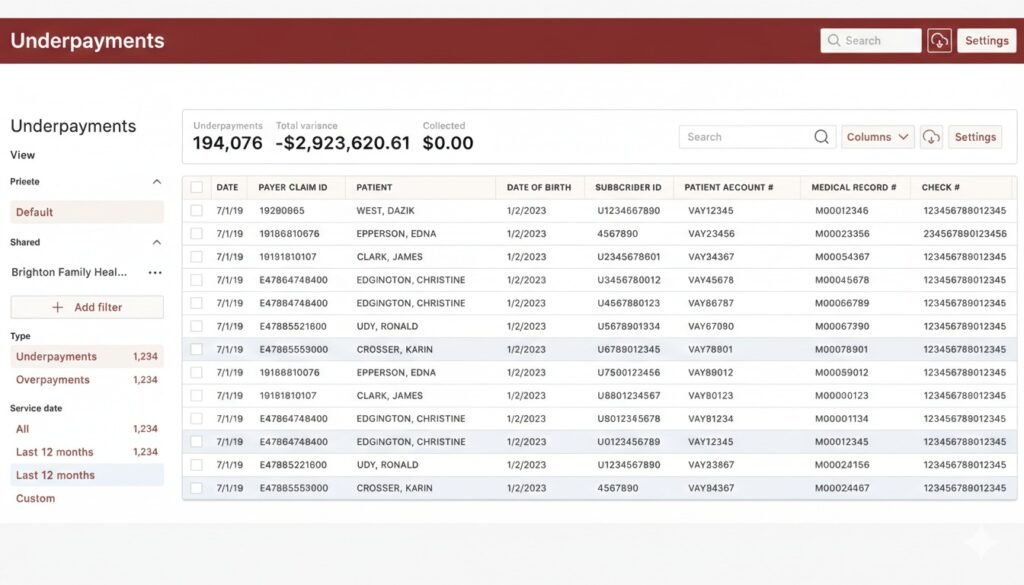Click Settings button in the top header

[986, 41]
